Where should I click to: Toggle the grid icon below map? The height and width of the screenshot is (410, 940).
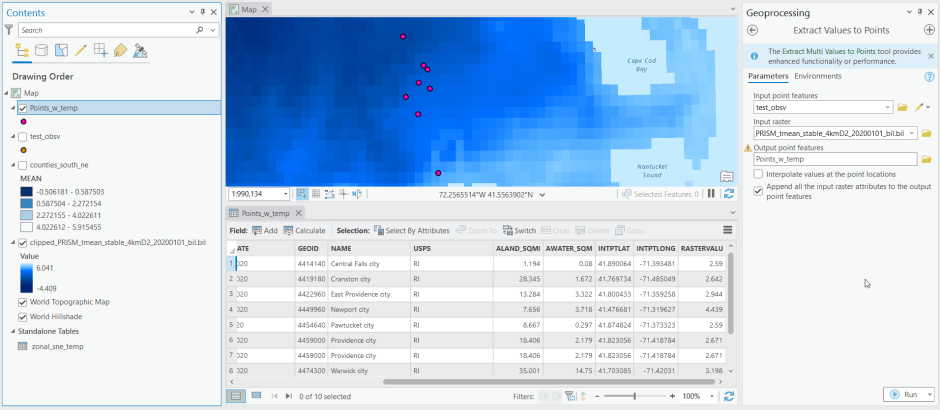tap(316, 194)
